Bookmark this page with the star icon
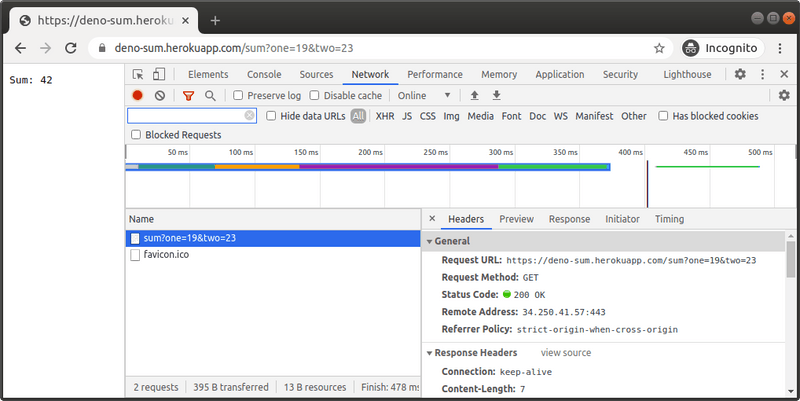This screenshot has width=800, height=401. point(659,48)
